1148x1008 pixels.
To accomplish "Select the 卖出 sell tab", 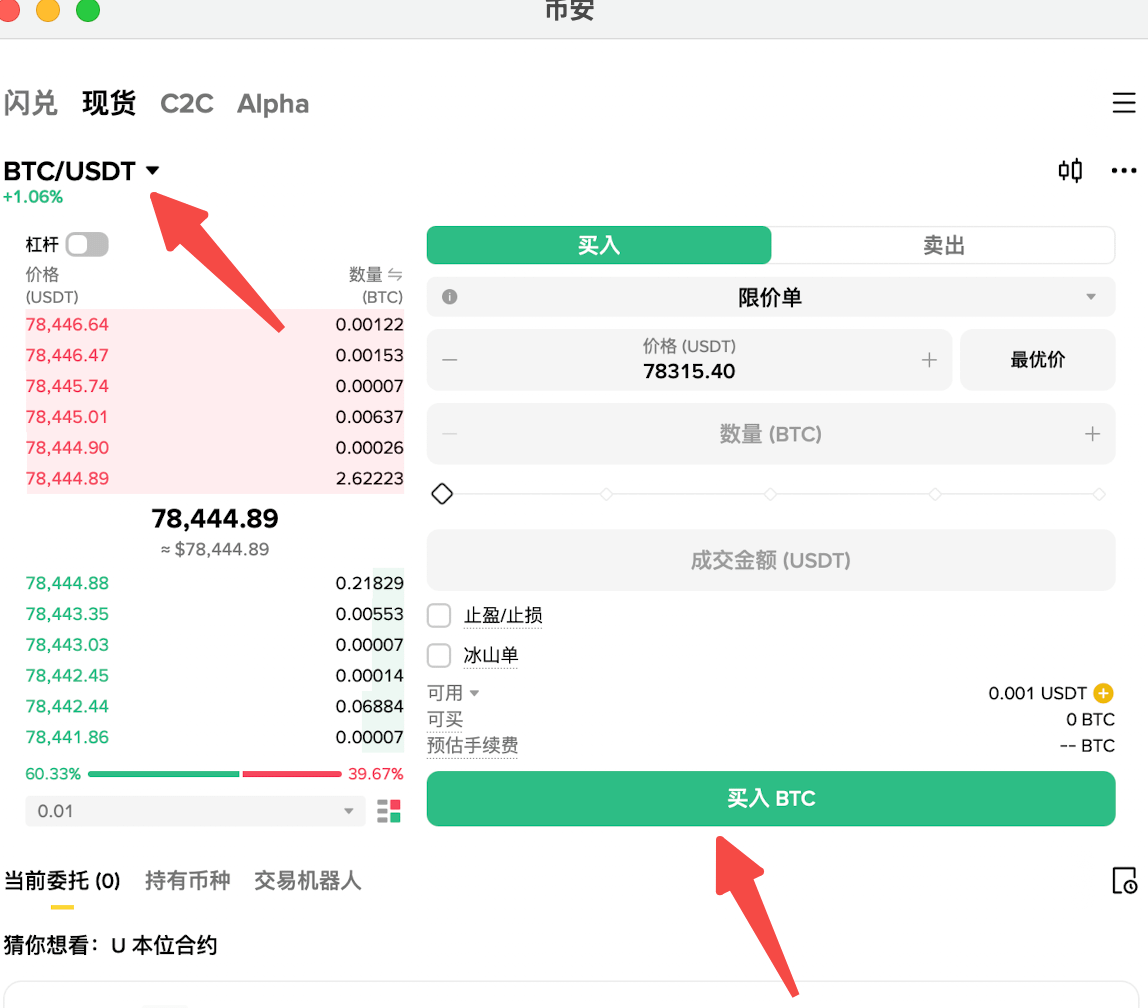I will pyautogui.click(x=943, y=245).
